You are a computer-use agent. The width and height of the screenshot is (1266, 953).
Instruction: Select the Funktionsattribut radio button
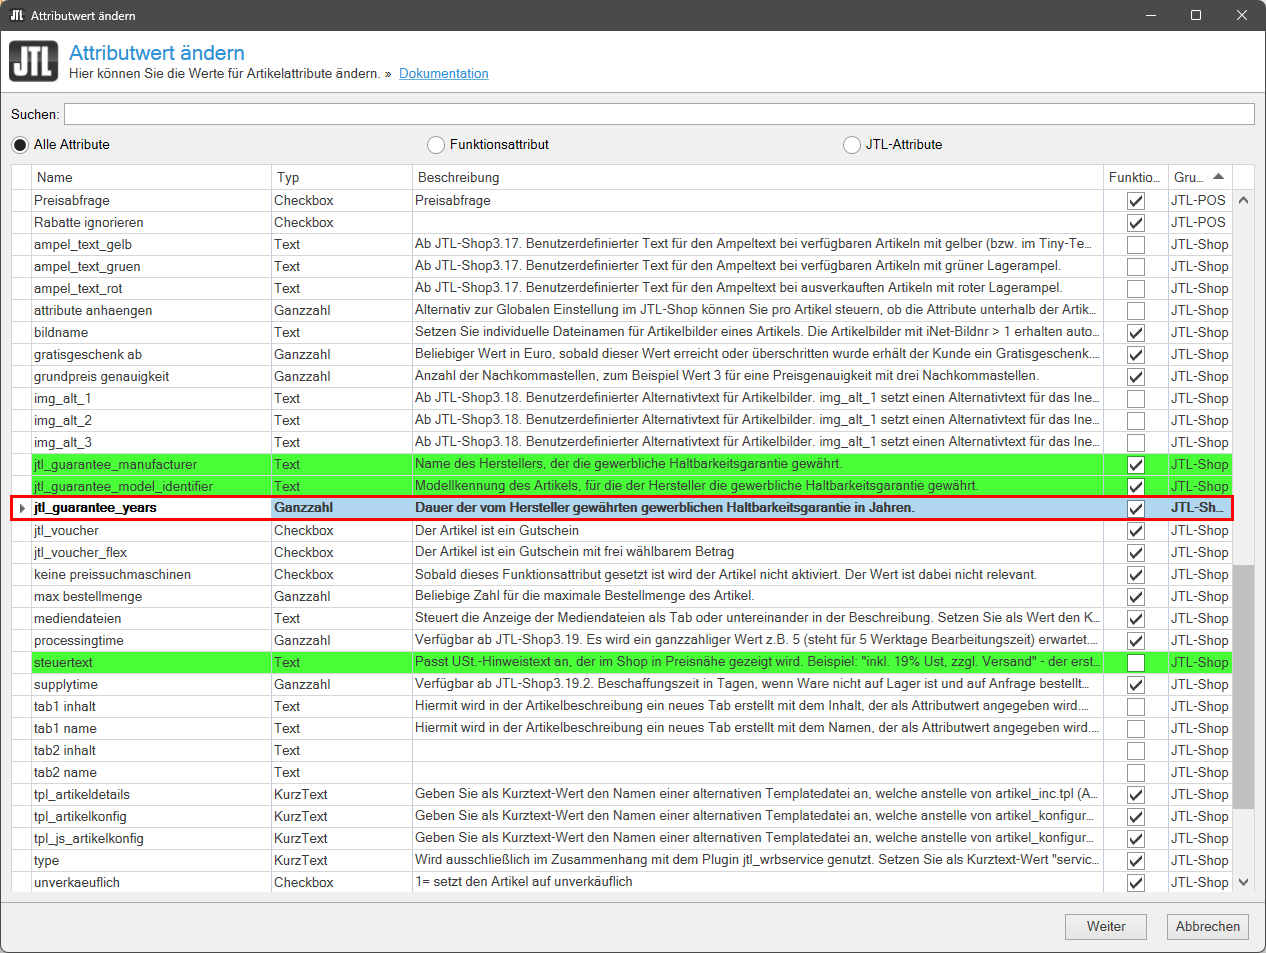click(436, 145)
